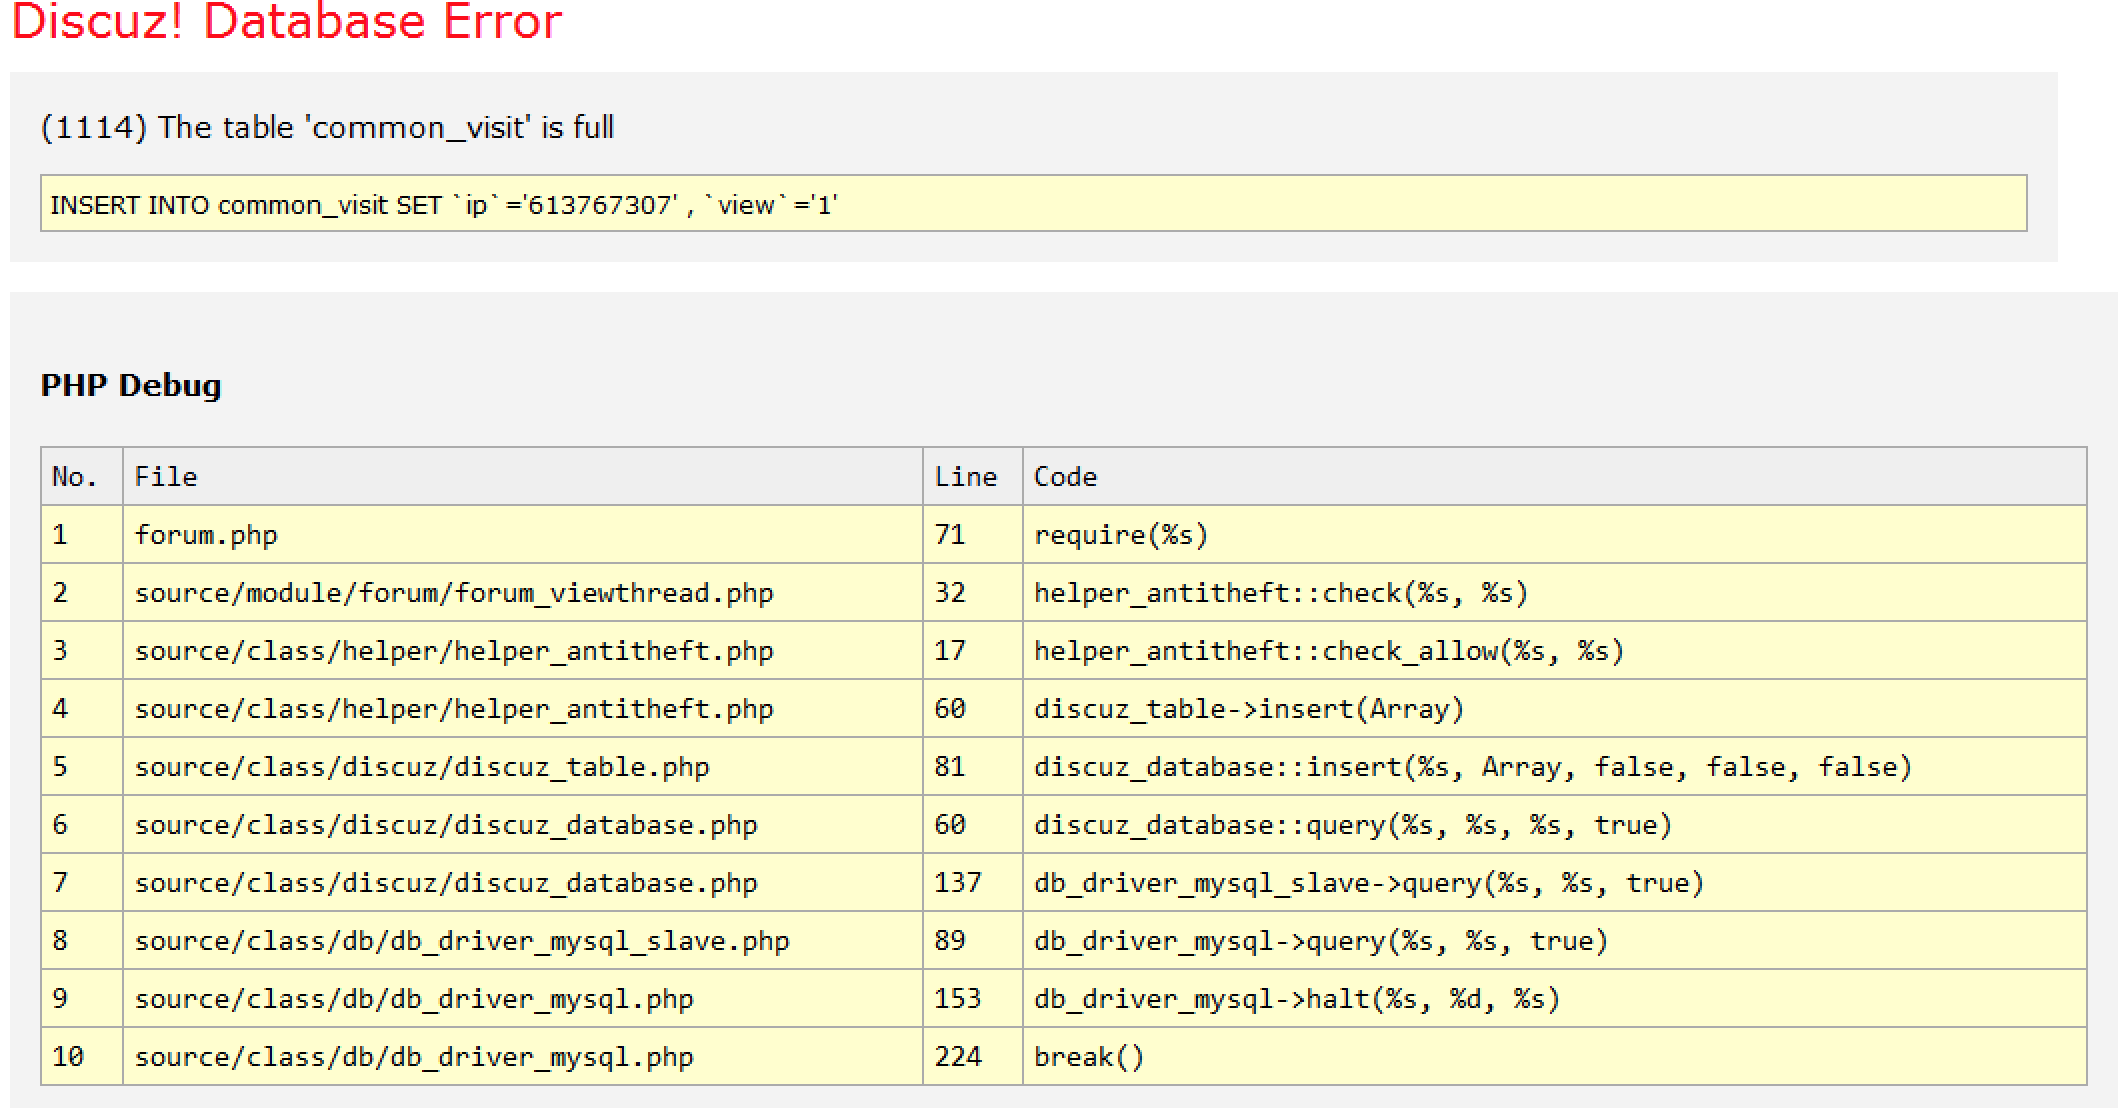Screen dimensions: 2118x1108
Task: Select the 'forum_viewthread.php' file path cell
Action: click(x=522, y=592)
